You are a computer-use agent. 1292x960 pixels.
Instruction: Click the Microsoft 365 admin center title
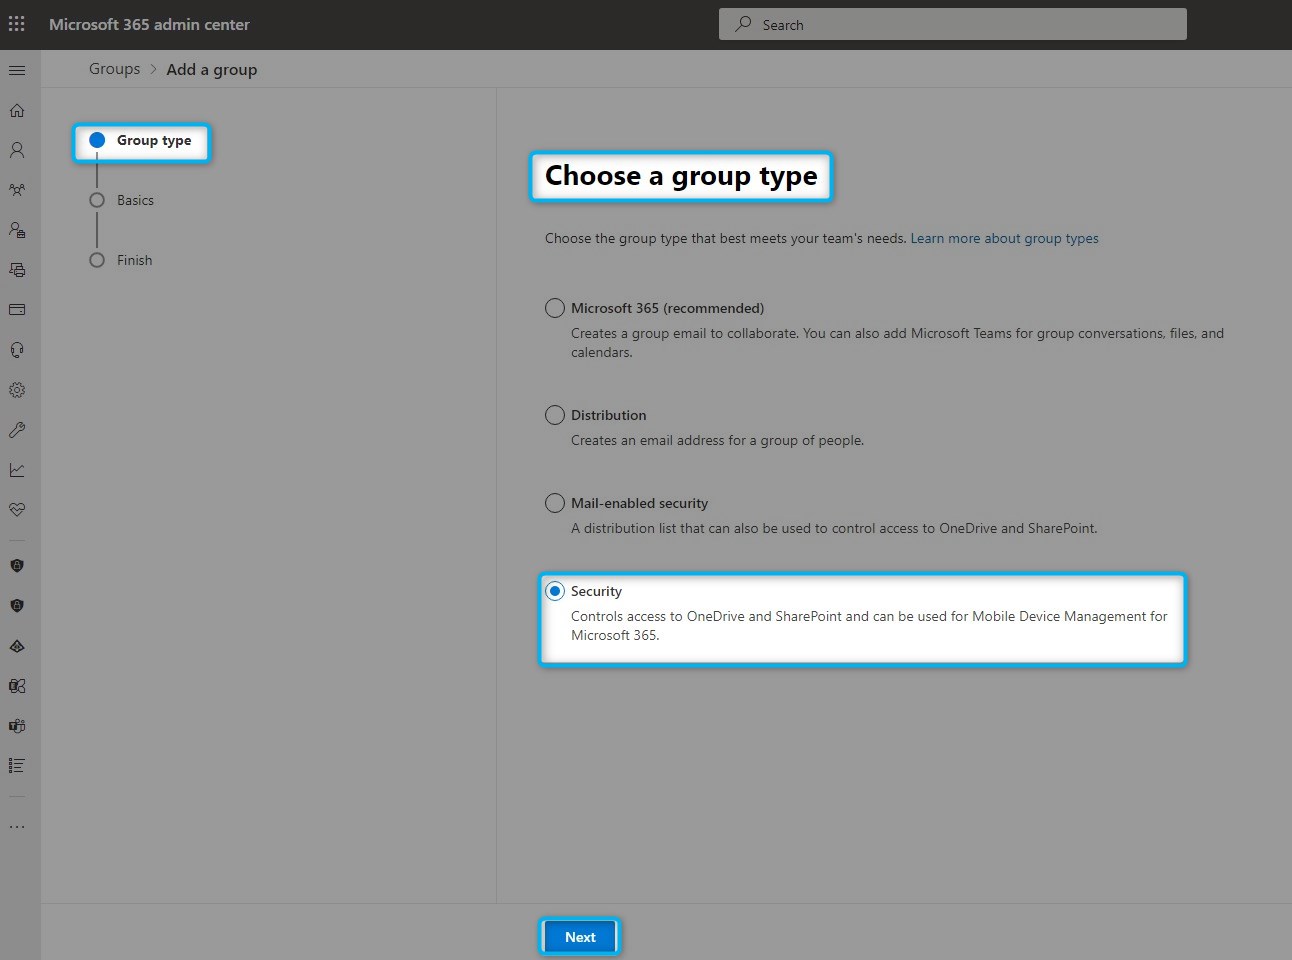(x=149, y=24)
